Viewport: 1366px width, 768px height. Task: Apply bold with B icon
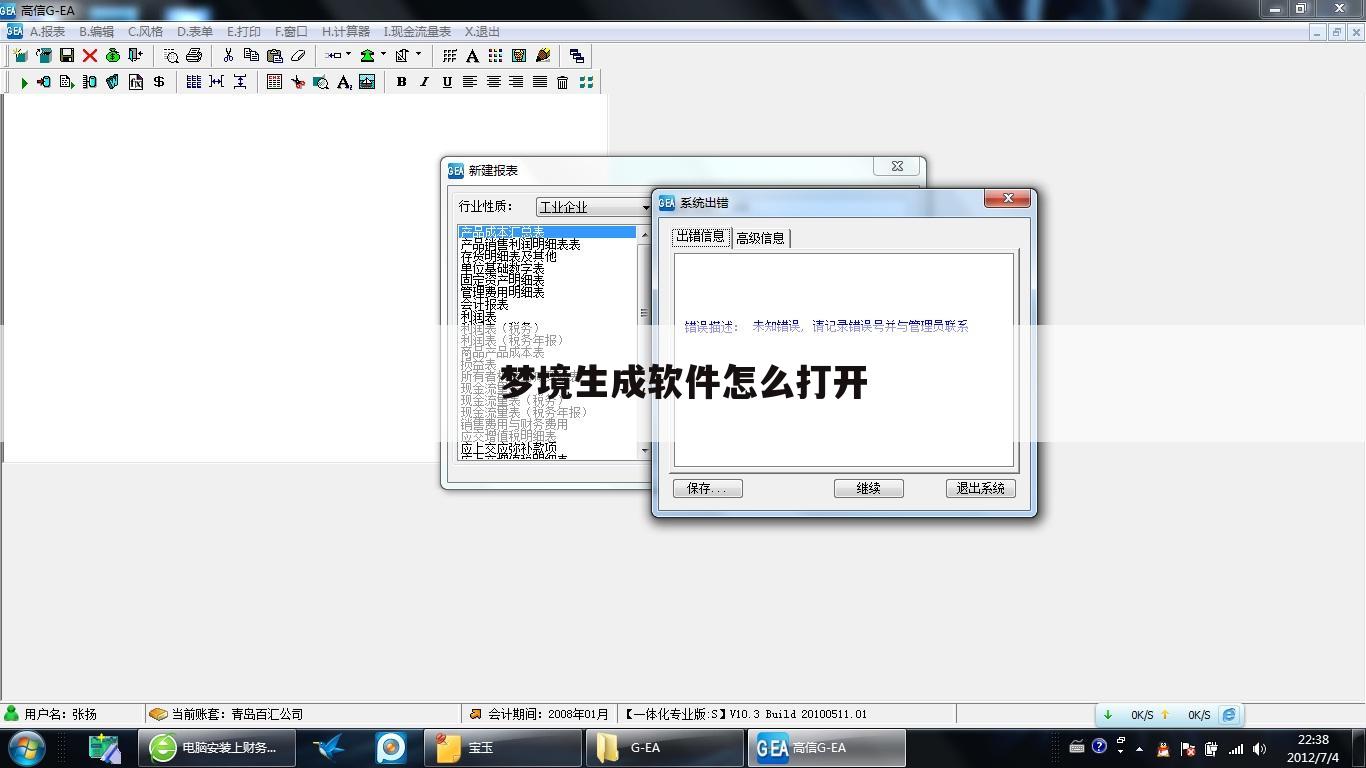point(401,82)
